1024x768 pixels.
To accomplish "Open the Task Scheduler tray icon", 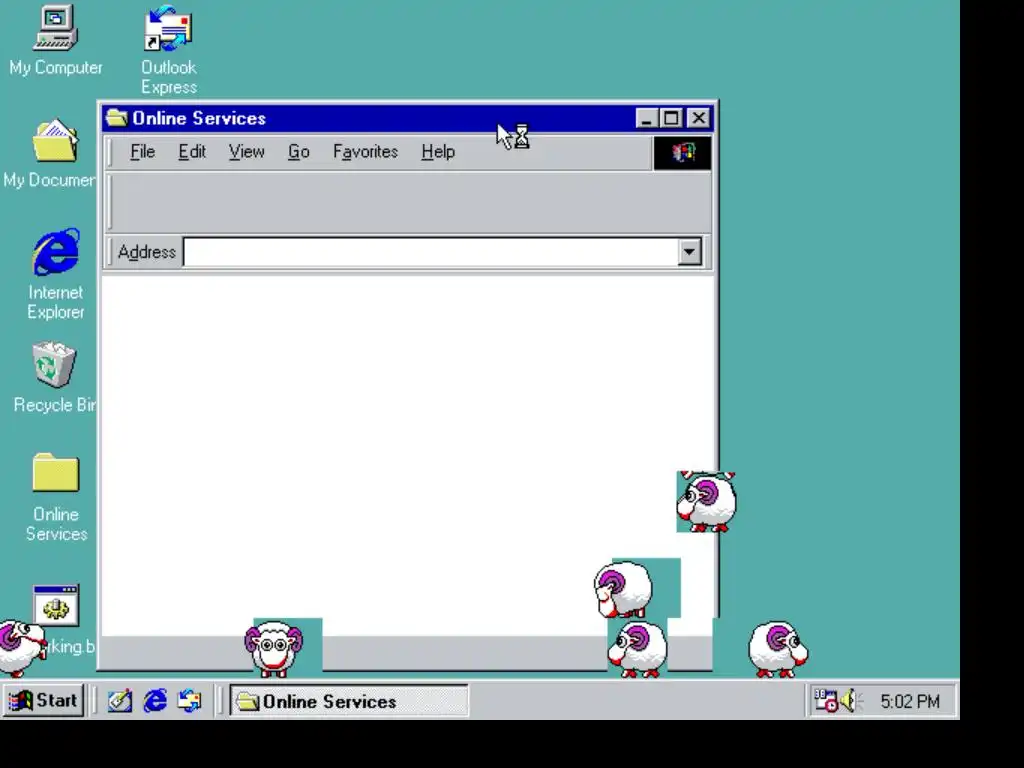I will [825, 701].
